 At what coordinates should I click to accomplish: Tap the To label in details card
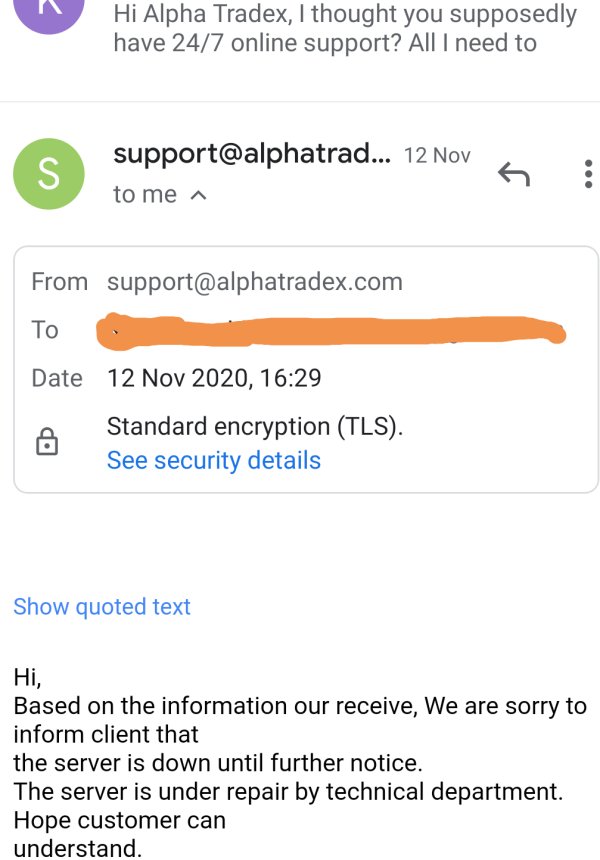44,330
